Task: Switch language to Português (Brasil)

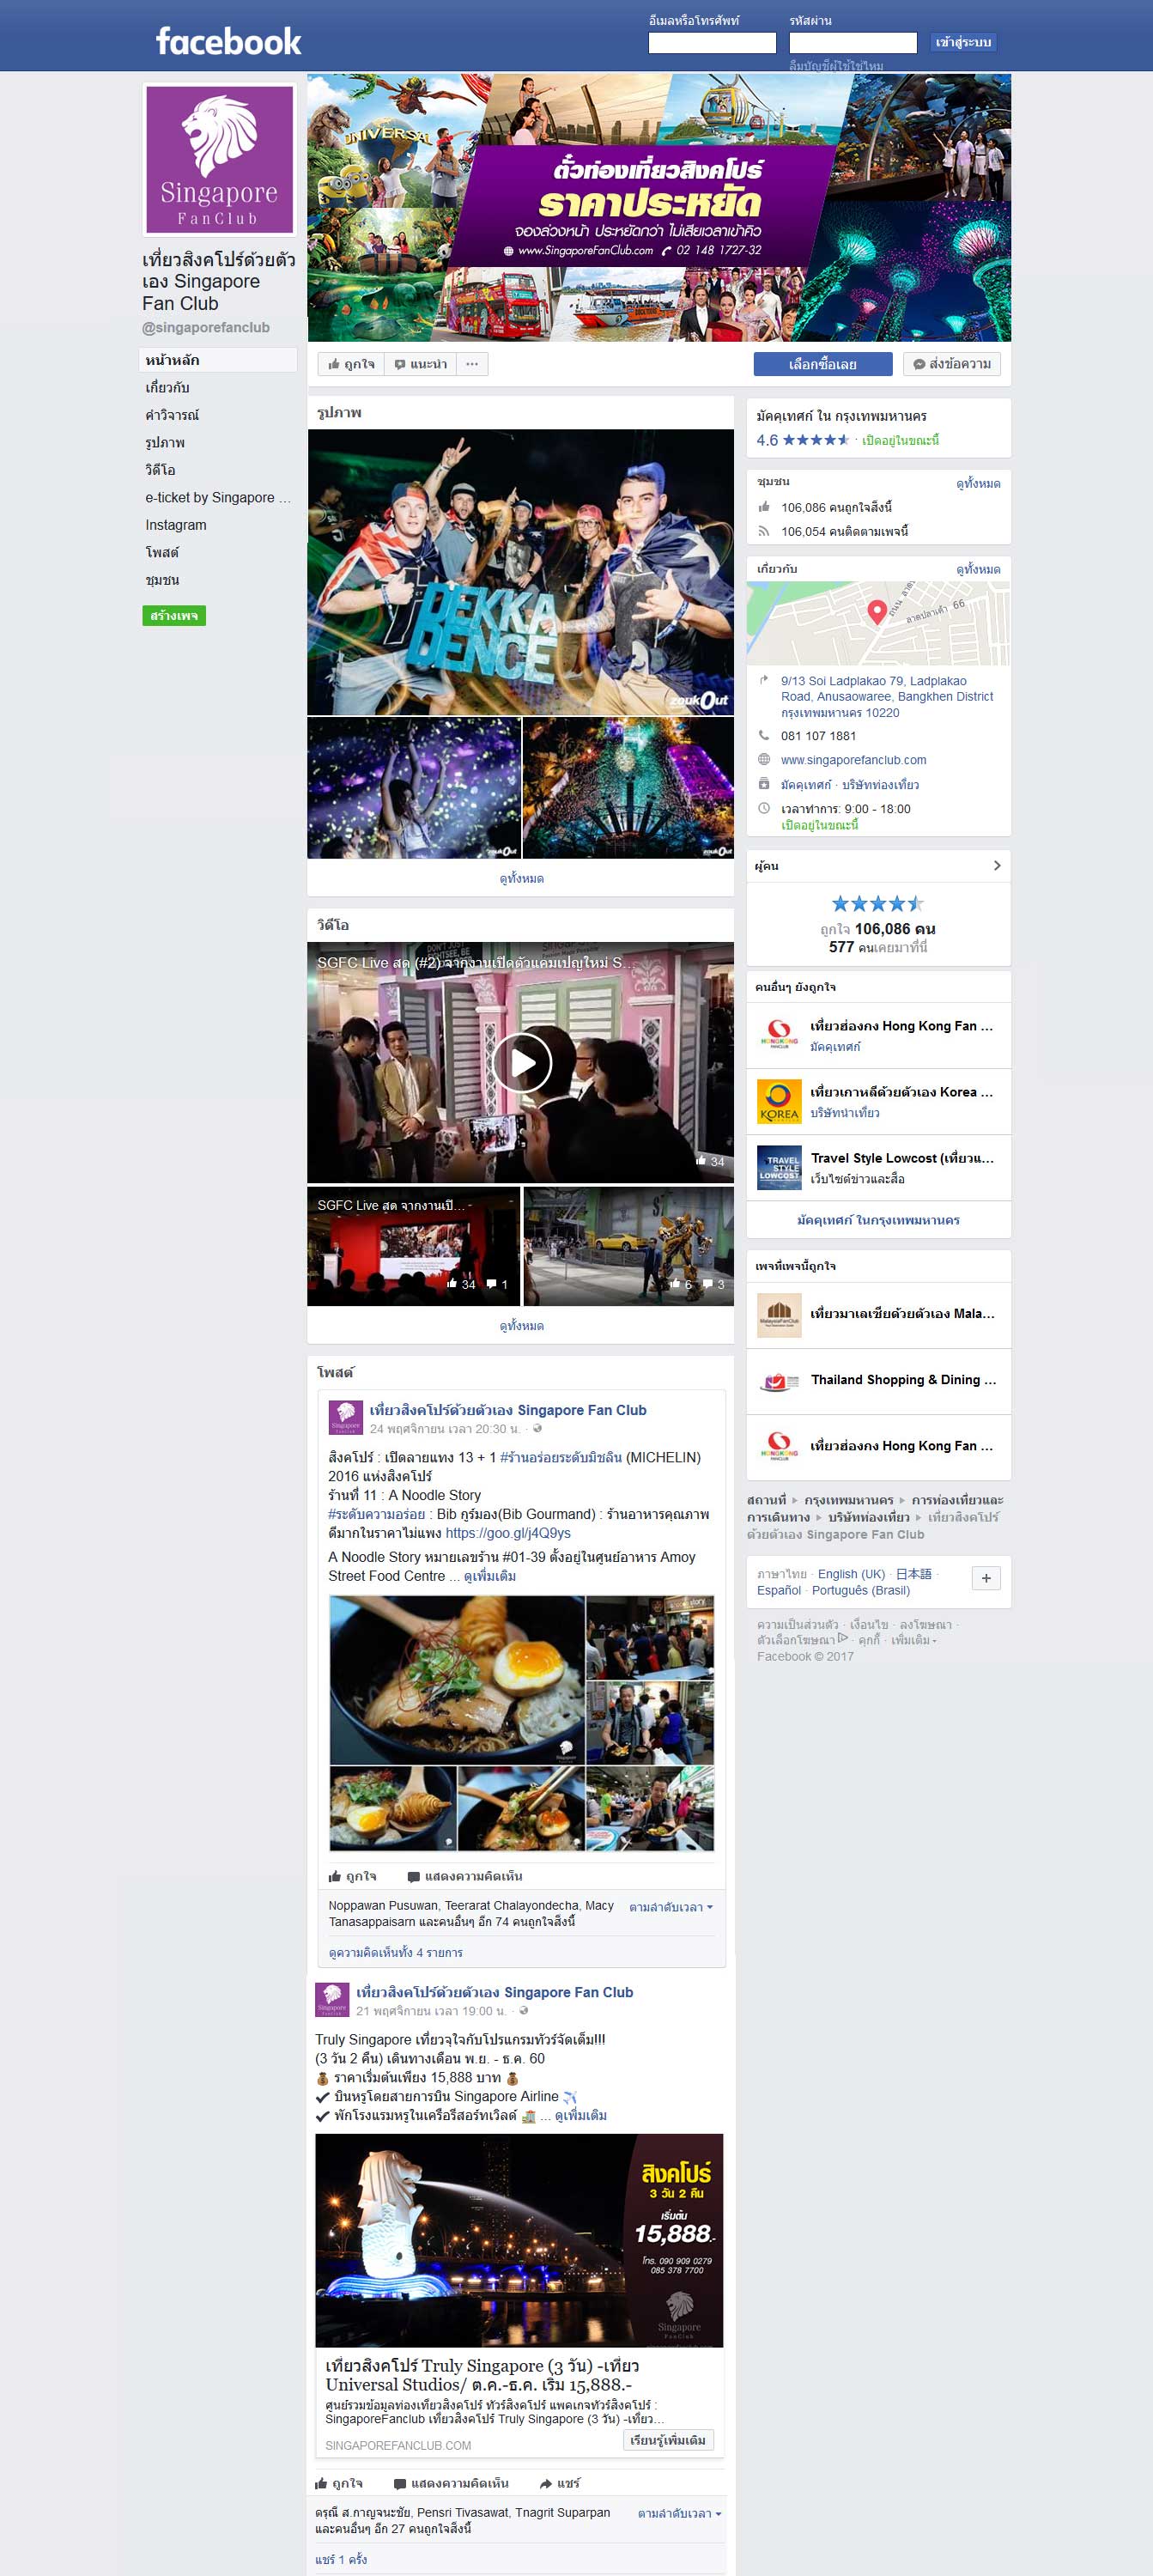Action: [x=861, y=1590]
